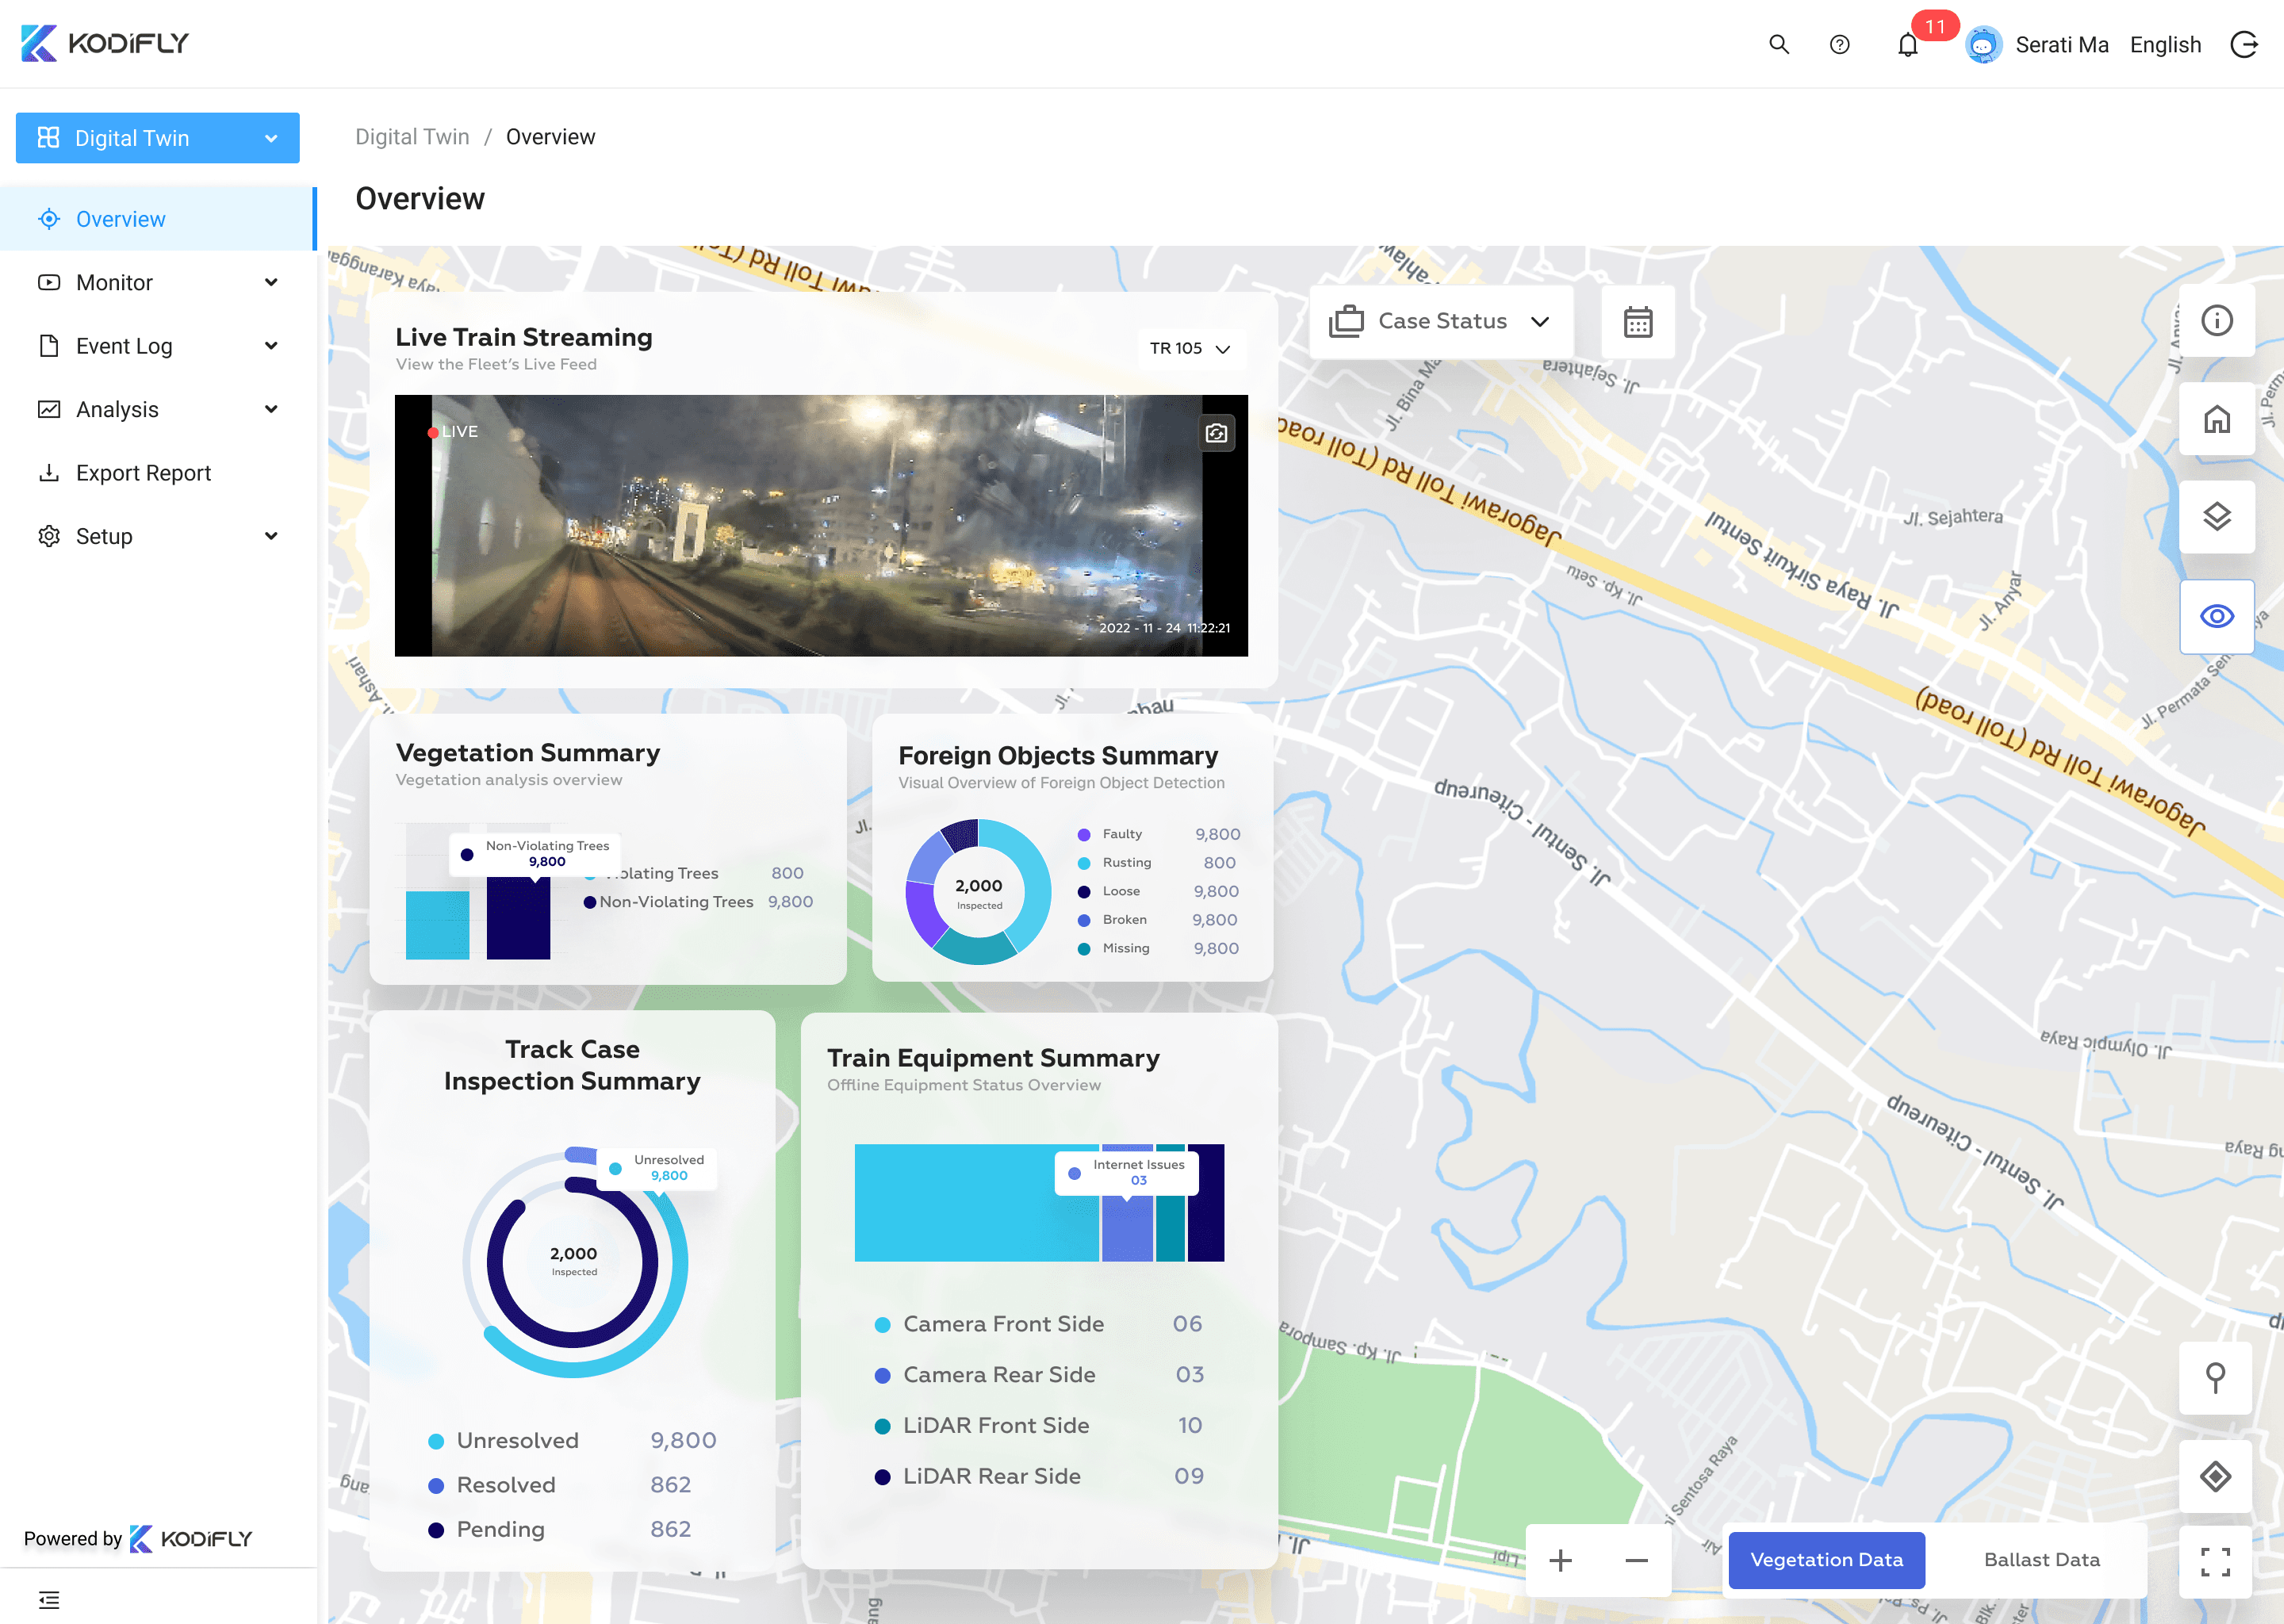This screenshot has height=1624, width=2284.
Task: Open notifications bell with 11 badge
Action: (1908, 45)
